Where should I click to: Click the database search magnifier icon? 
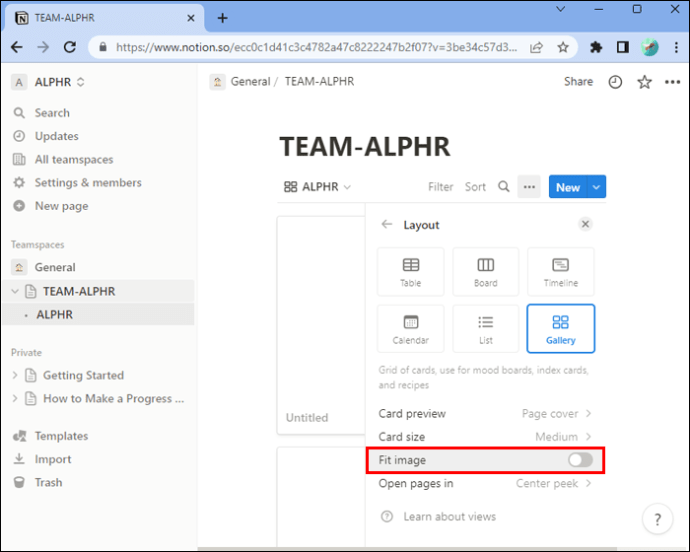point(504,187)
